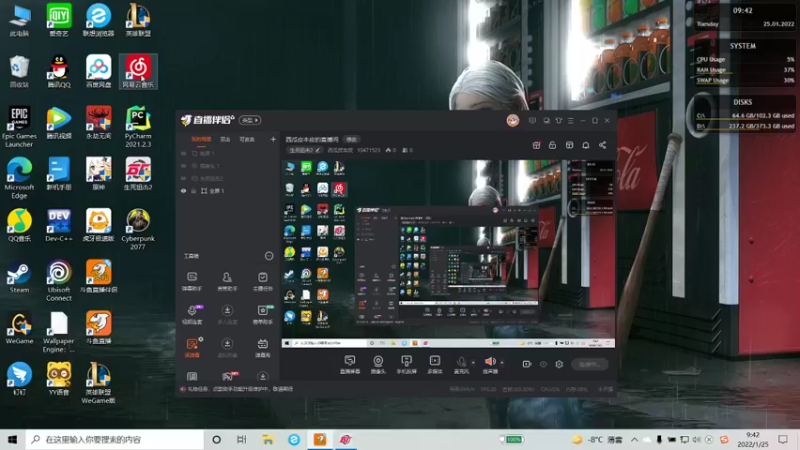The height and width of the screenshot is (450, 800).
Task: Open the layout grid icon above preview
Action: (569, 145)
